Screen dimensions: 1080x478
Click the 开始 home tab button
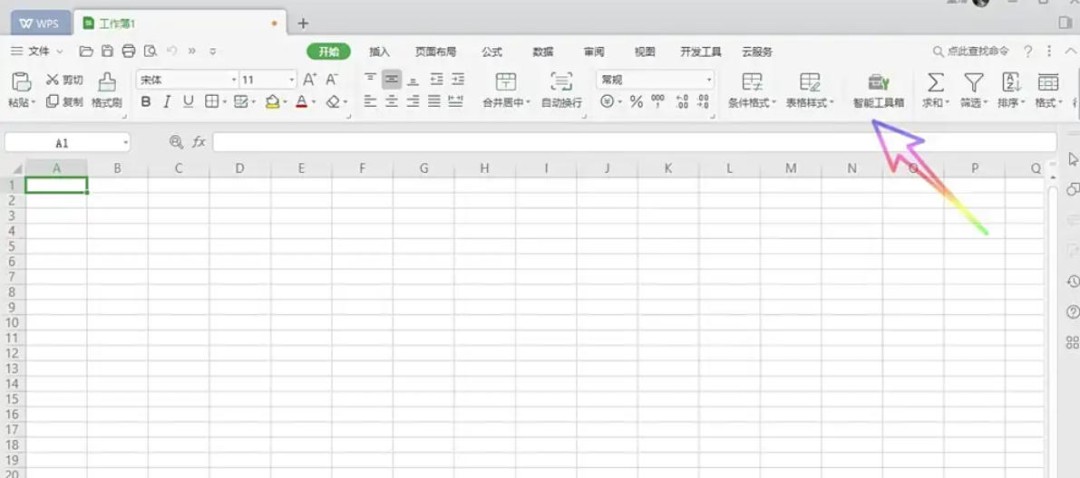(x=329, y=52)
